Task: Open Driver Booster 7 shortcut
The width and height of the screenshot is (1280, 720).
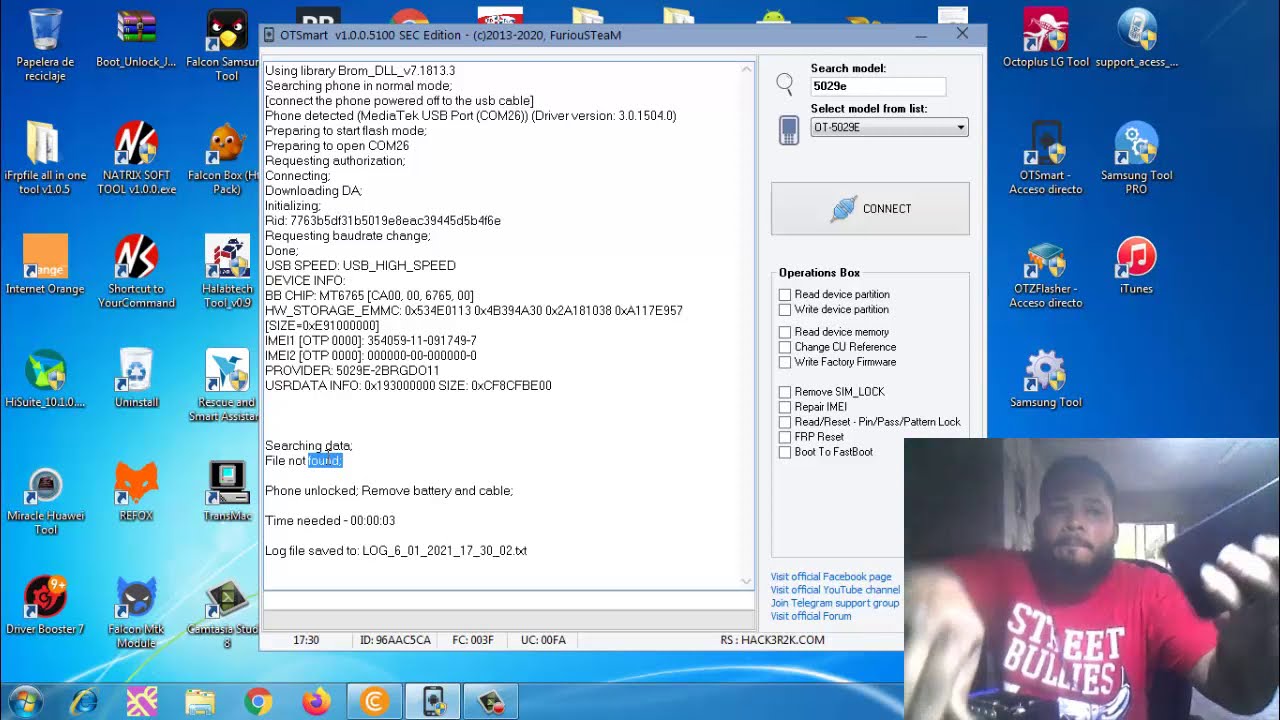Action: pyautogui.click(x=45, y=606)
